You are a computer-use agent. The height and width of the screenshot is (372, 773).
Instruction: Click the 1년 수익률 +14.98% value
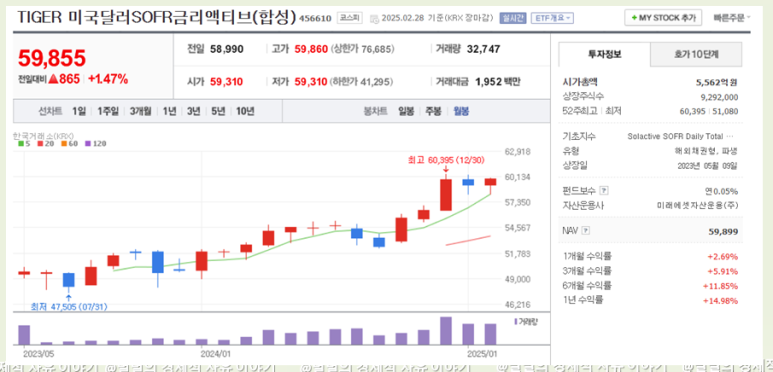coord(720,300)
